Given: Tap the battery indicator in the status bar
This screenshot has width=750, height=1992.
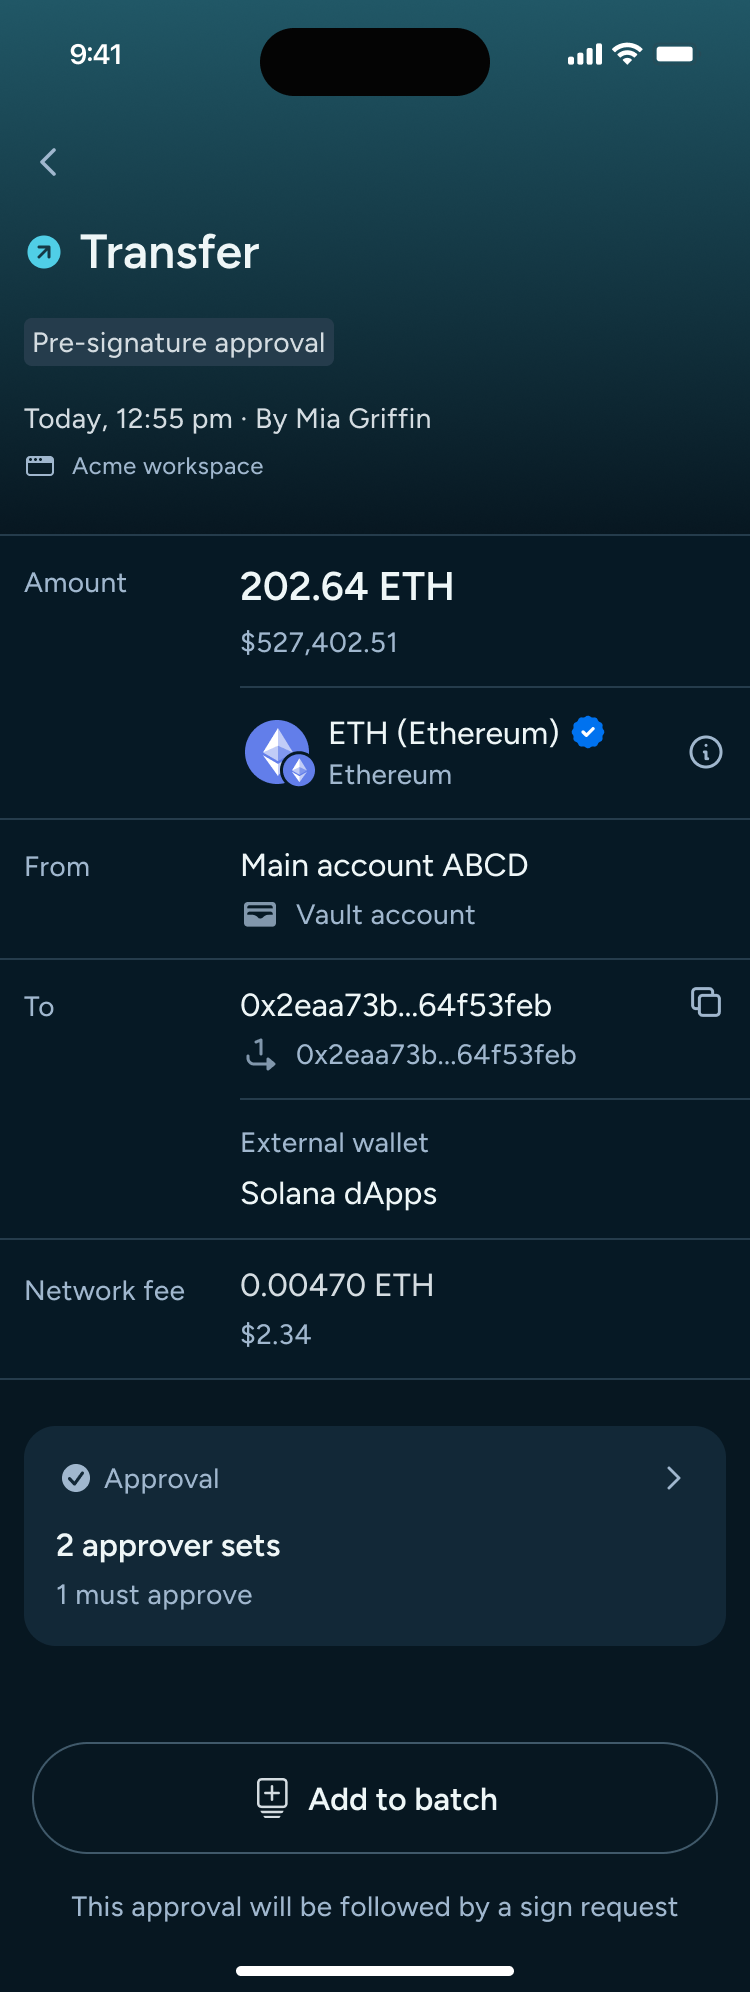Looking at the screenshot, I should point(675,54).
